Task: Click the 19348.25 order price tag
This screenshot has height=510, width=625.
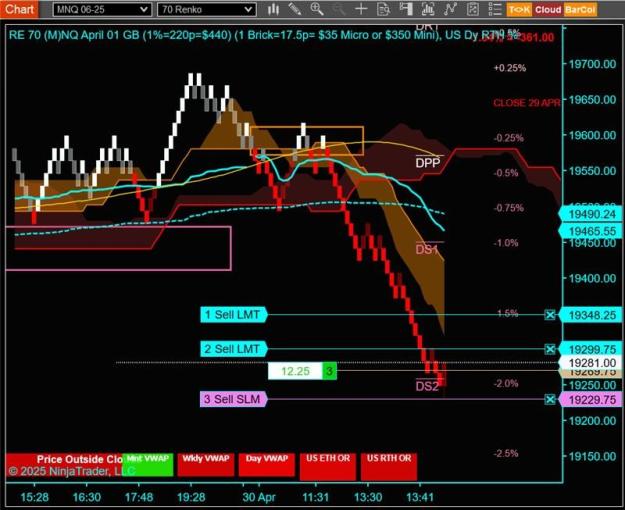Action: pos(592,315)
